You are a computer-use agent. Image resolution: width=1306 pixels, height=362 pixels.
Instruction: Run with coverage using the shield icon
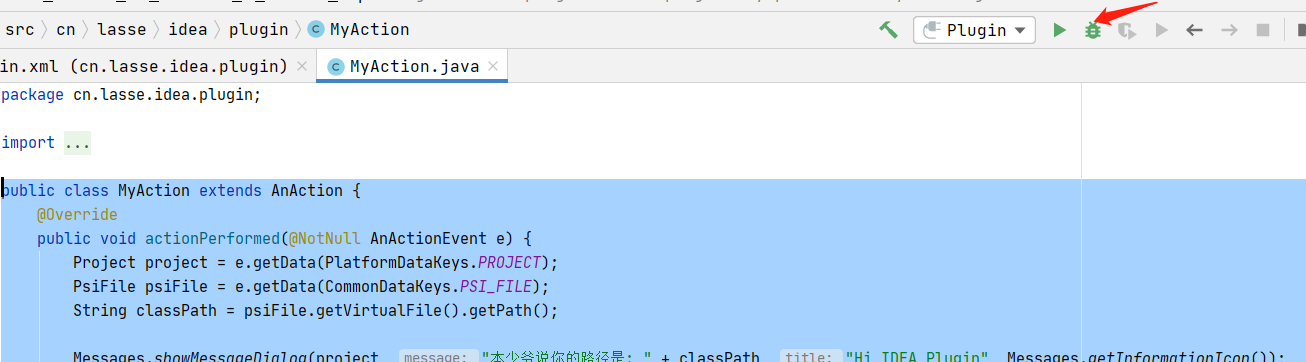(x=1127, y=31)
